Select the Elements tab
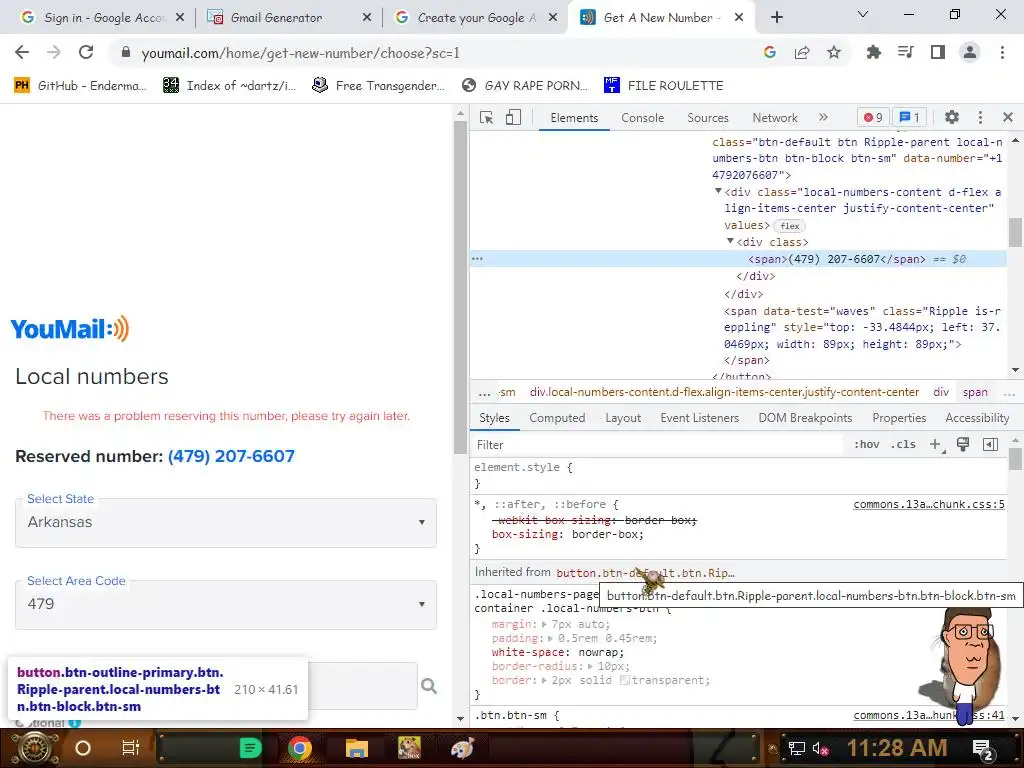Screen dimensions: 1024x768 (x=574, y=118)
